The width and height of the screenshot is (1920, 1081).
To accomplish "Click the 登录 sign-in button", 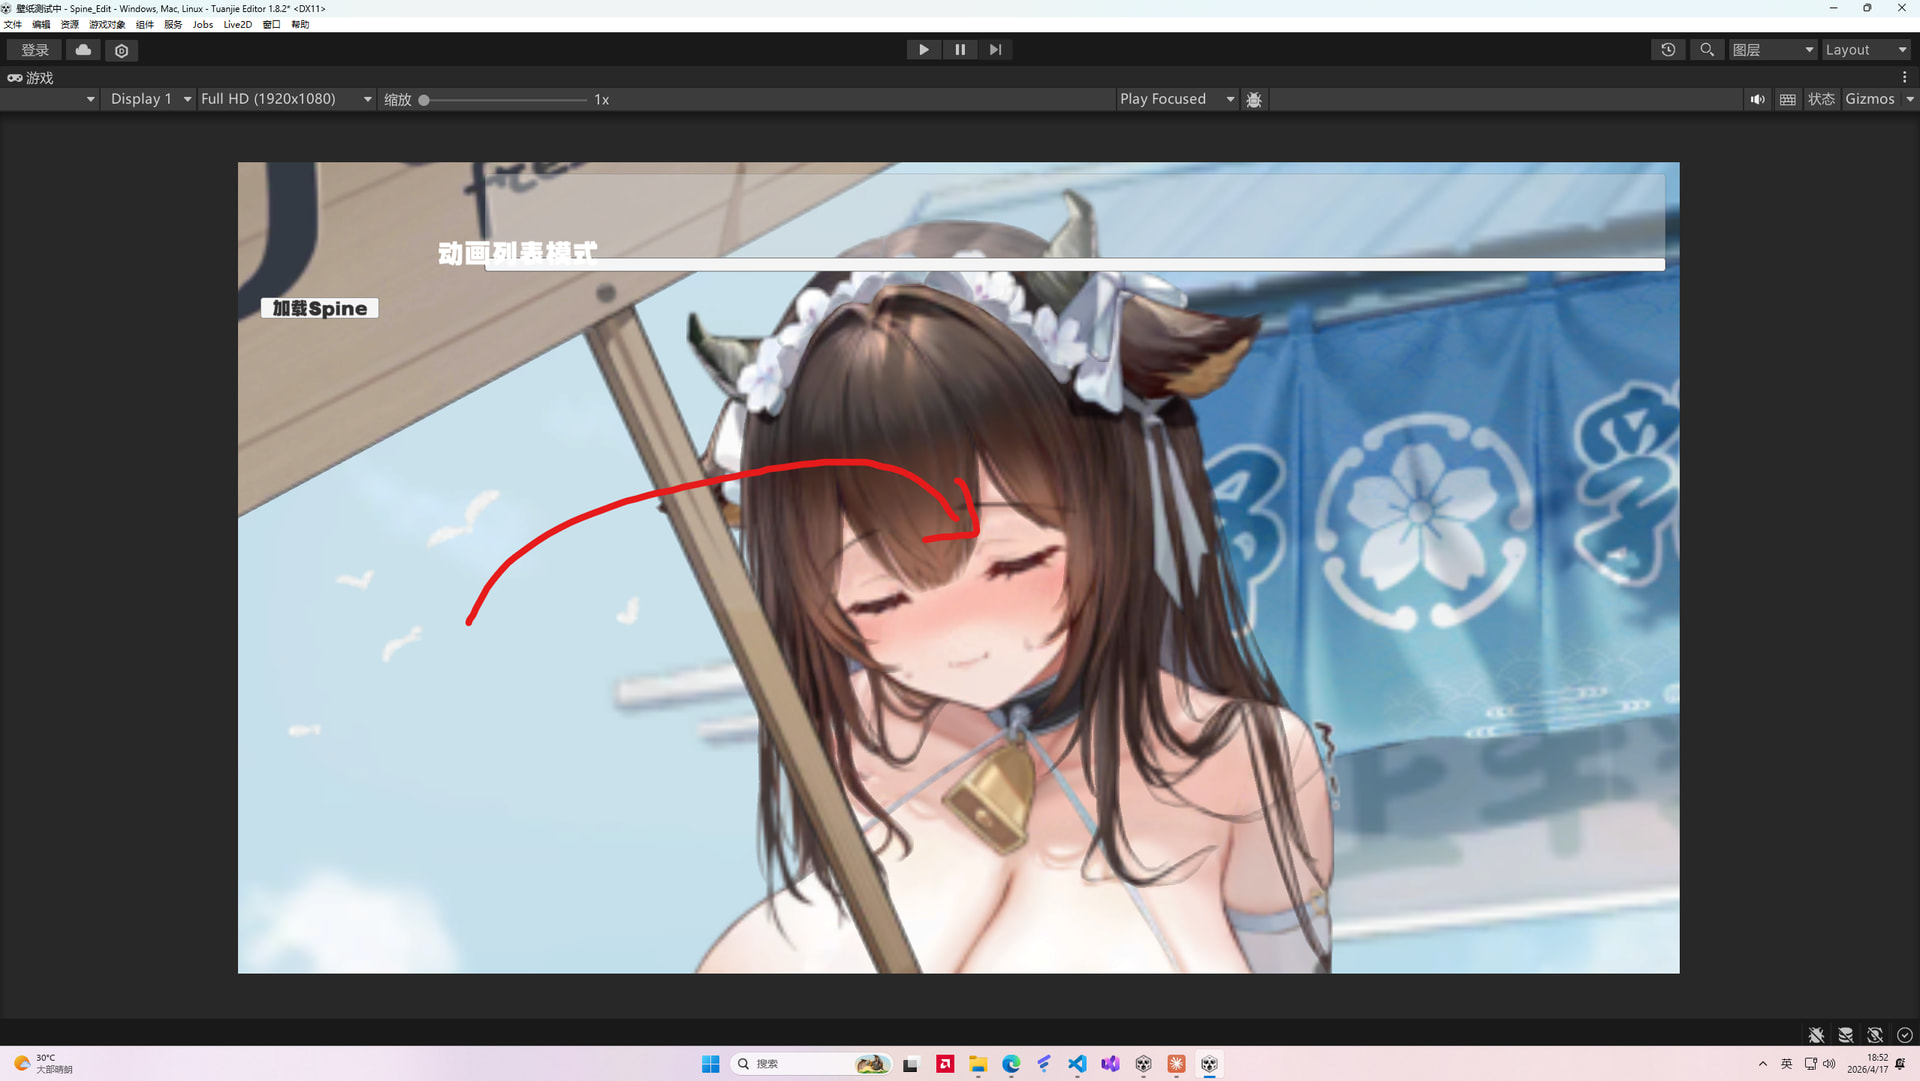I will (x=35, y=50).
